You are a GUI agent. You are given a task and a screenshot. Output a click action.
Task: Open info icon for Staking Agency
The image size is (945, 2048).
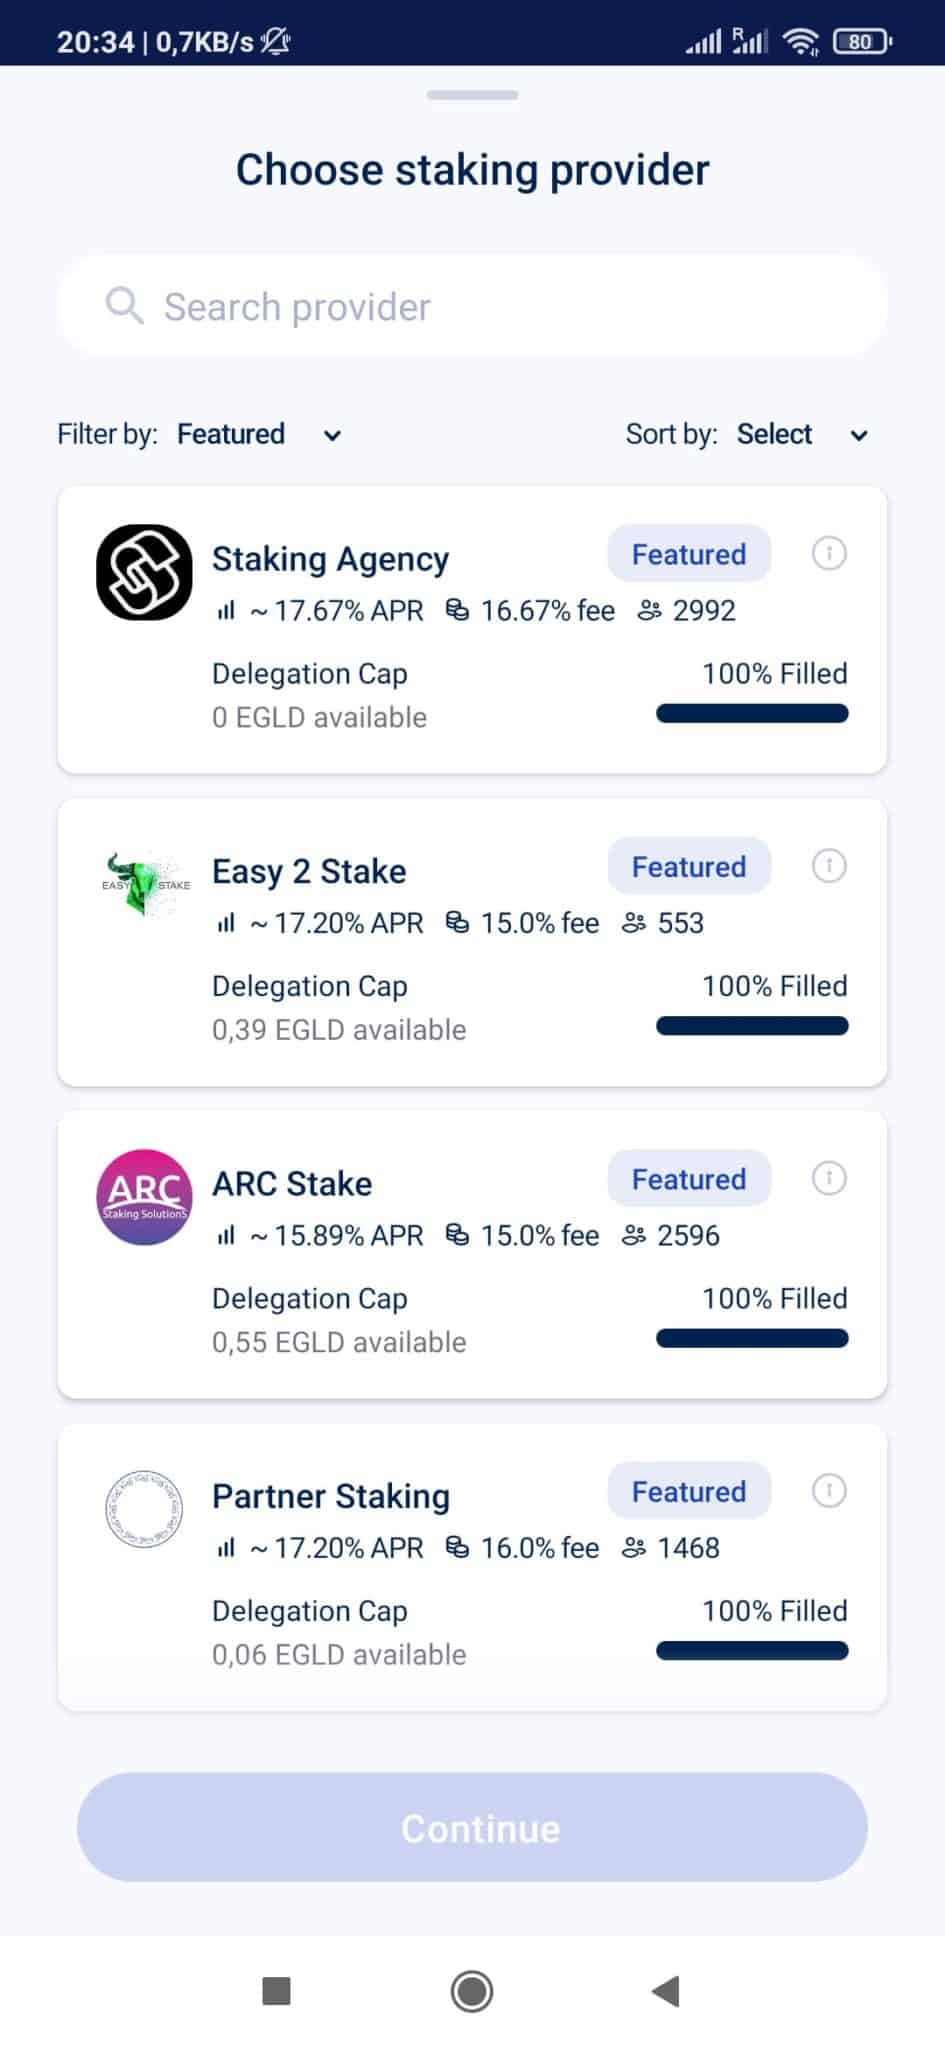pyautogui.click(x=828, y=553)
